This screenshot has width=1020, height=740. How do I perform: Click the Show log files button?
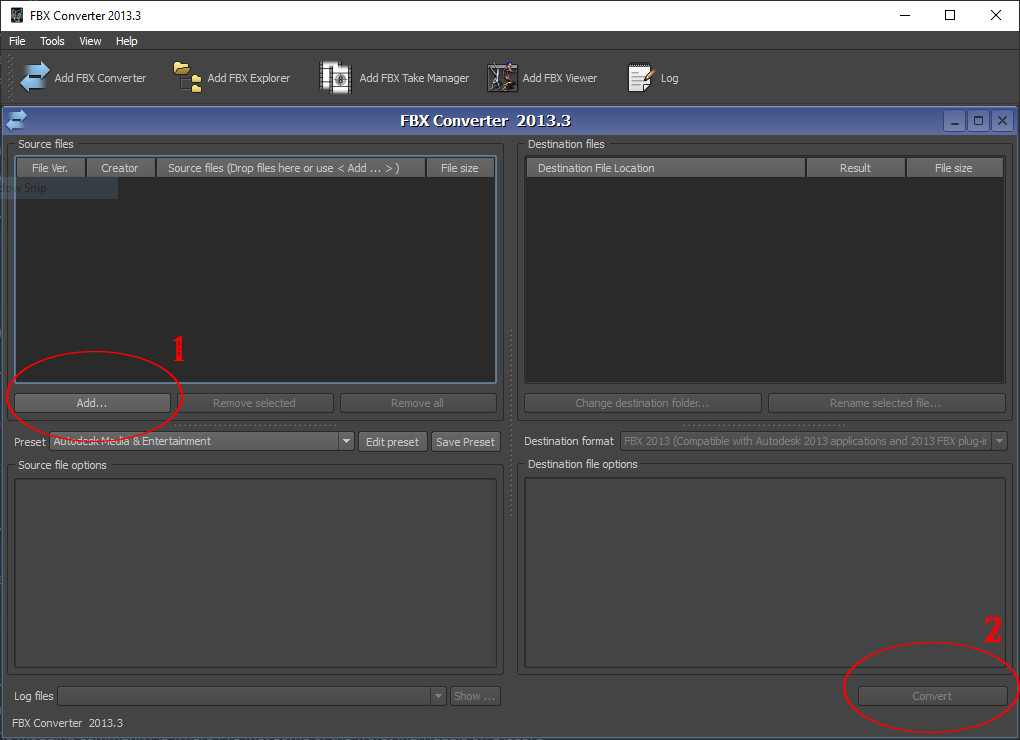click(474, 696)
